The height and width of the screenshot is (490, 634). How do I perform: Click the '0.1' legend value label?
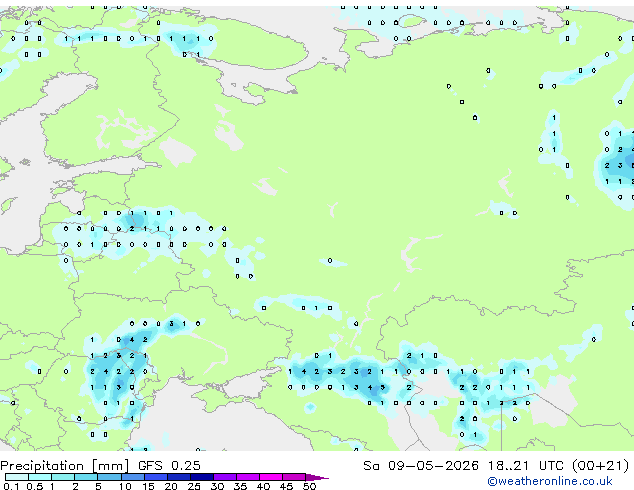11,486
